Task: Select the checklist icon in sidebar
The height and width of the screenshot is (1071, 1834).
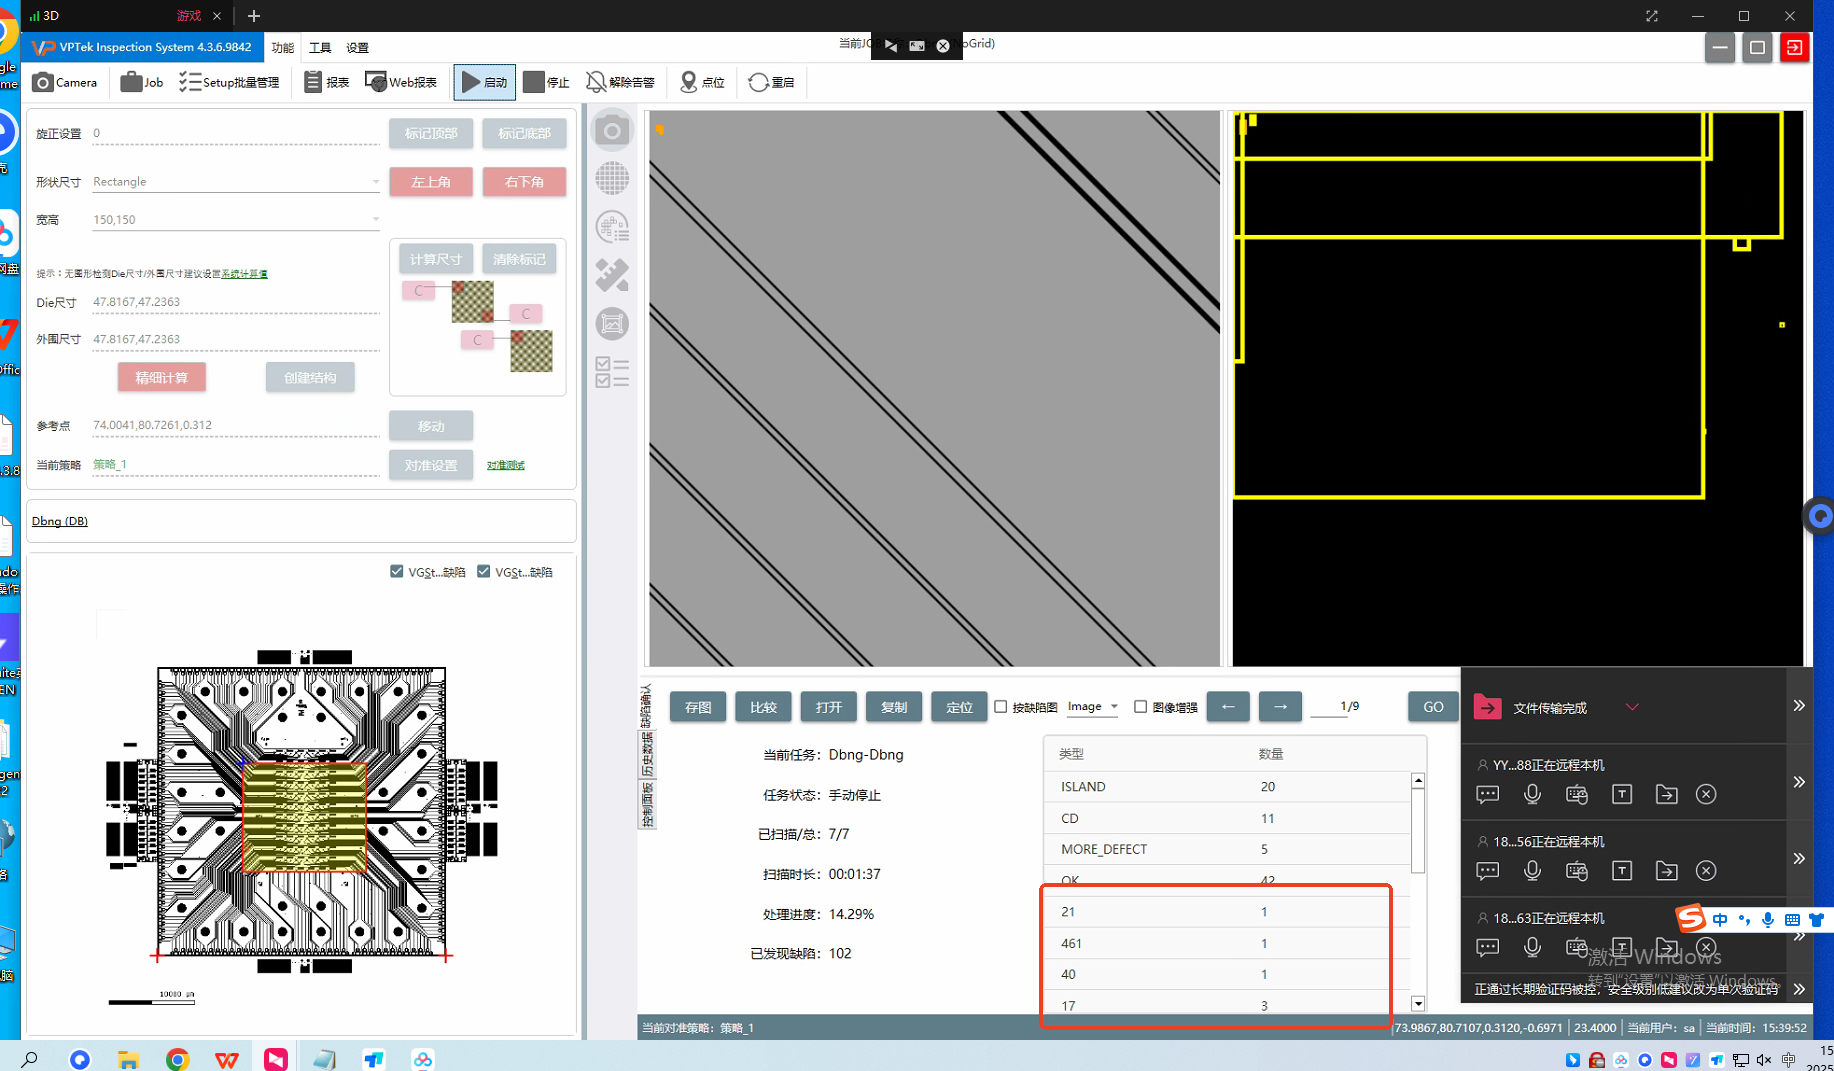Action: click(x=612, y=372)
